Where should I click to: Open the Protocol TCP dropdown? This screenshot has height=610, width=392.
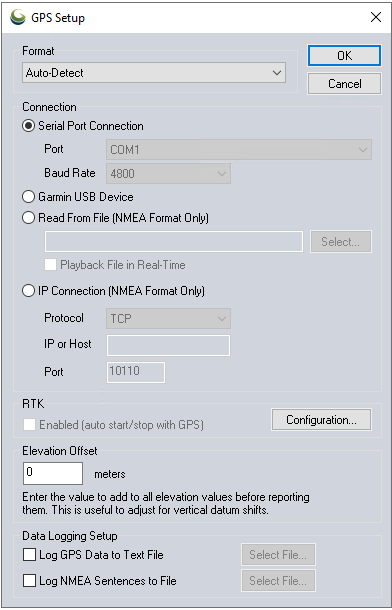tap(168, 319)
